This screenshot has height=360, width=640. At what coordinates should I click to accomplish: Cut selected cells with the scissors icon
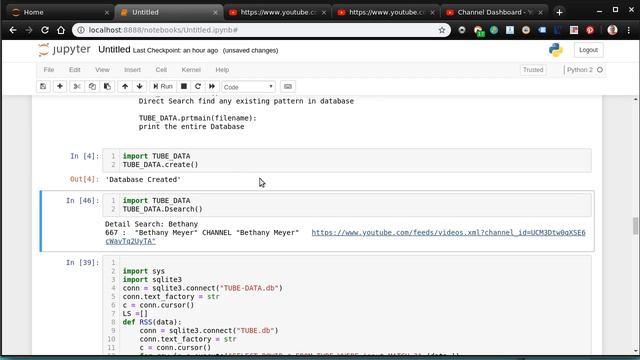click(x=77, y=87)
